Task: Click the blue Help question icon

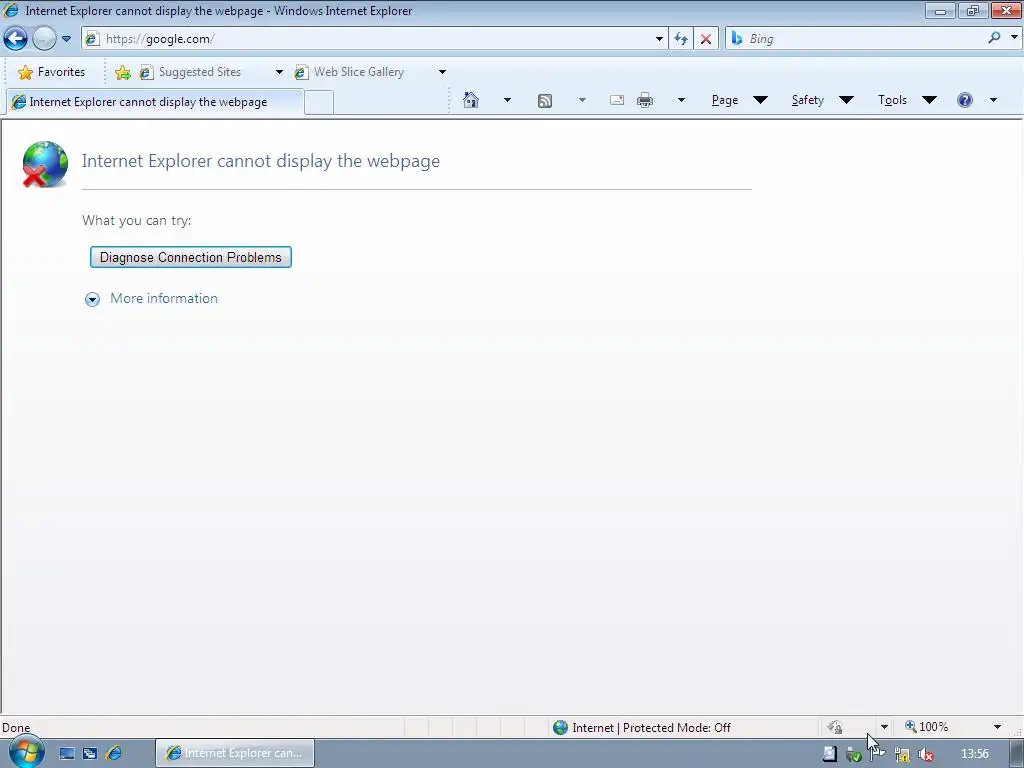Action: point(965,100)
